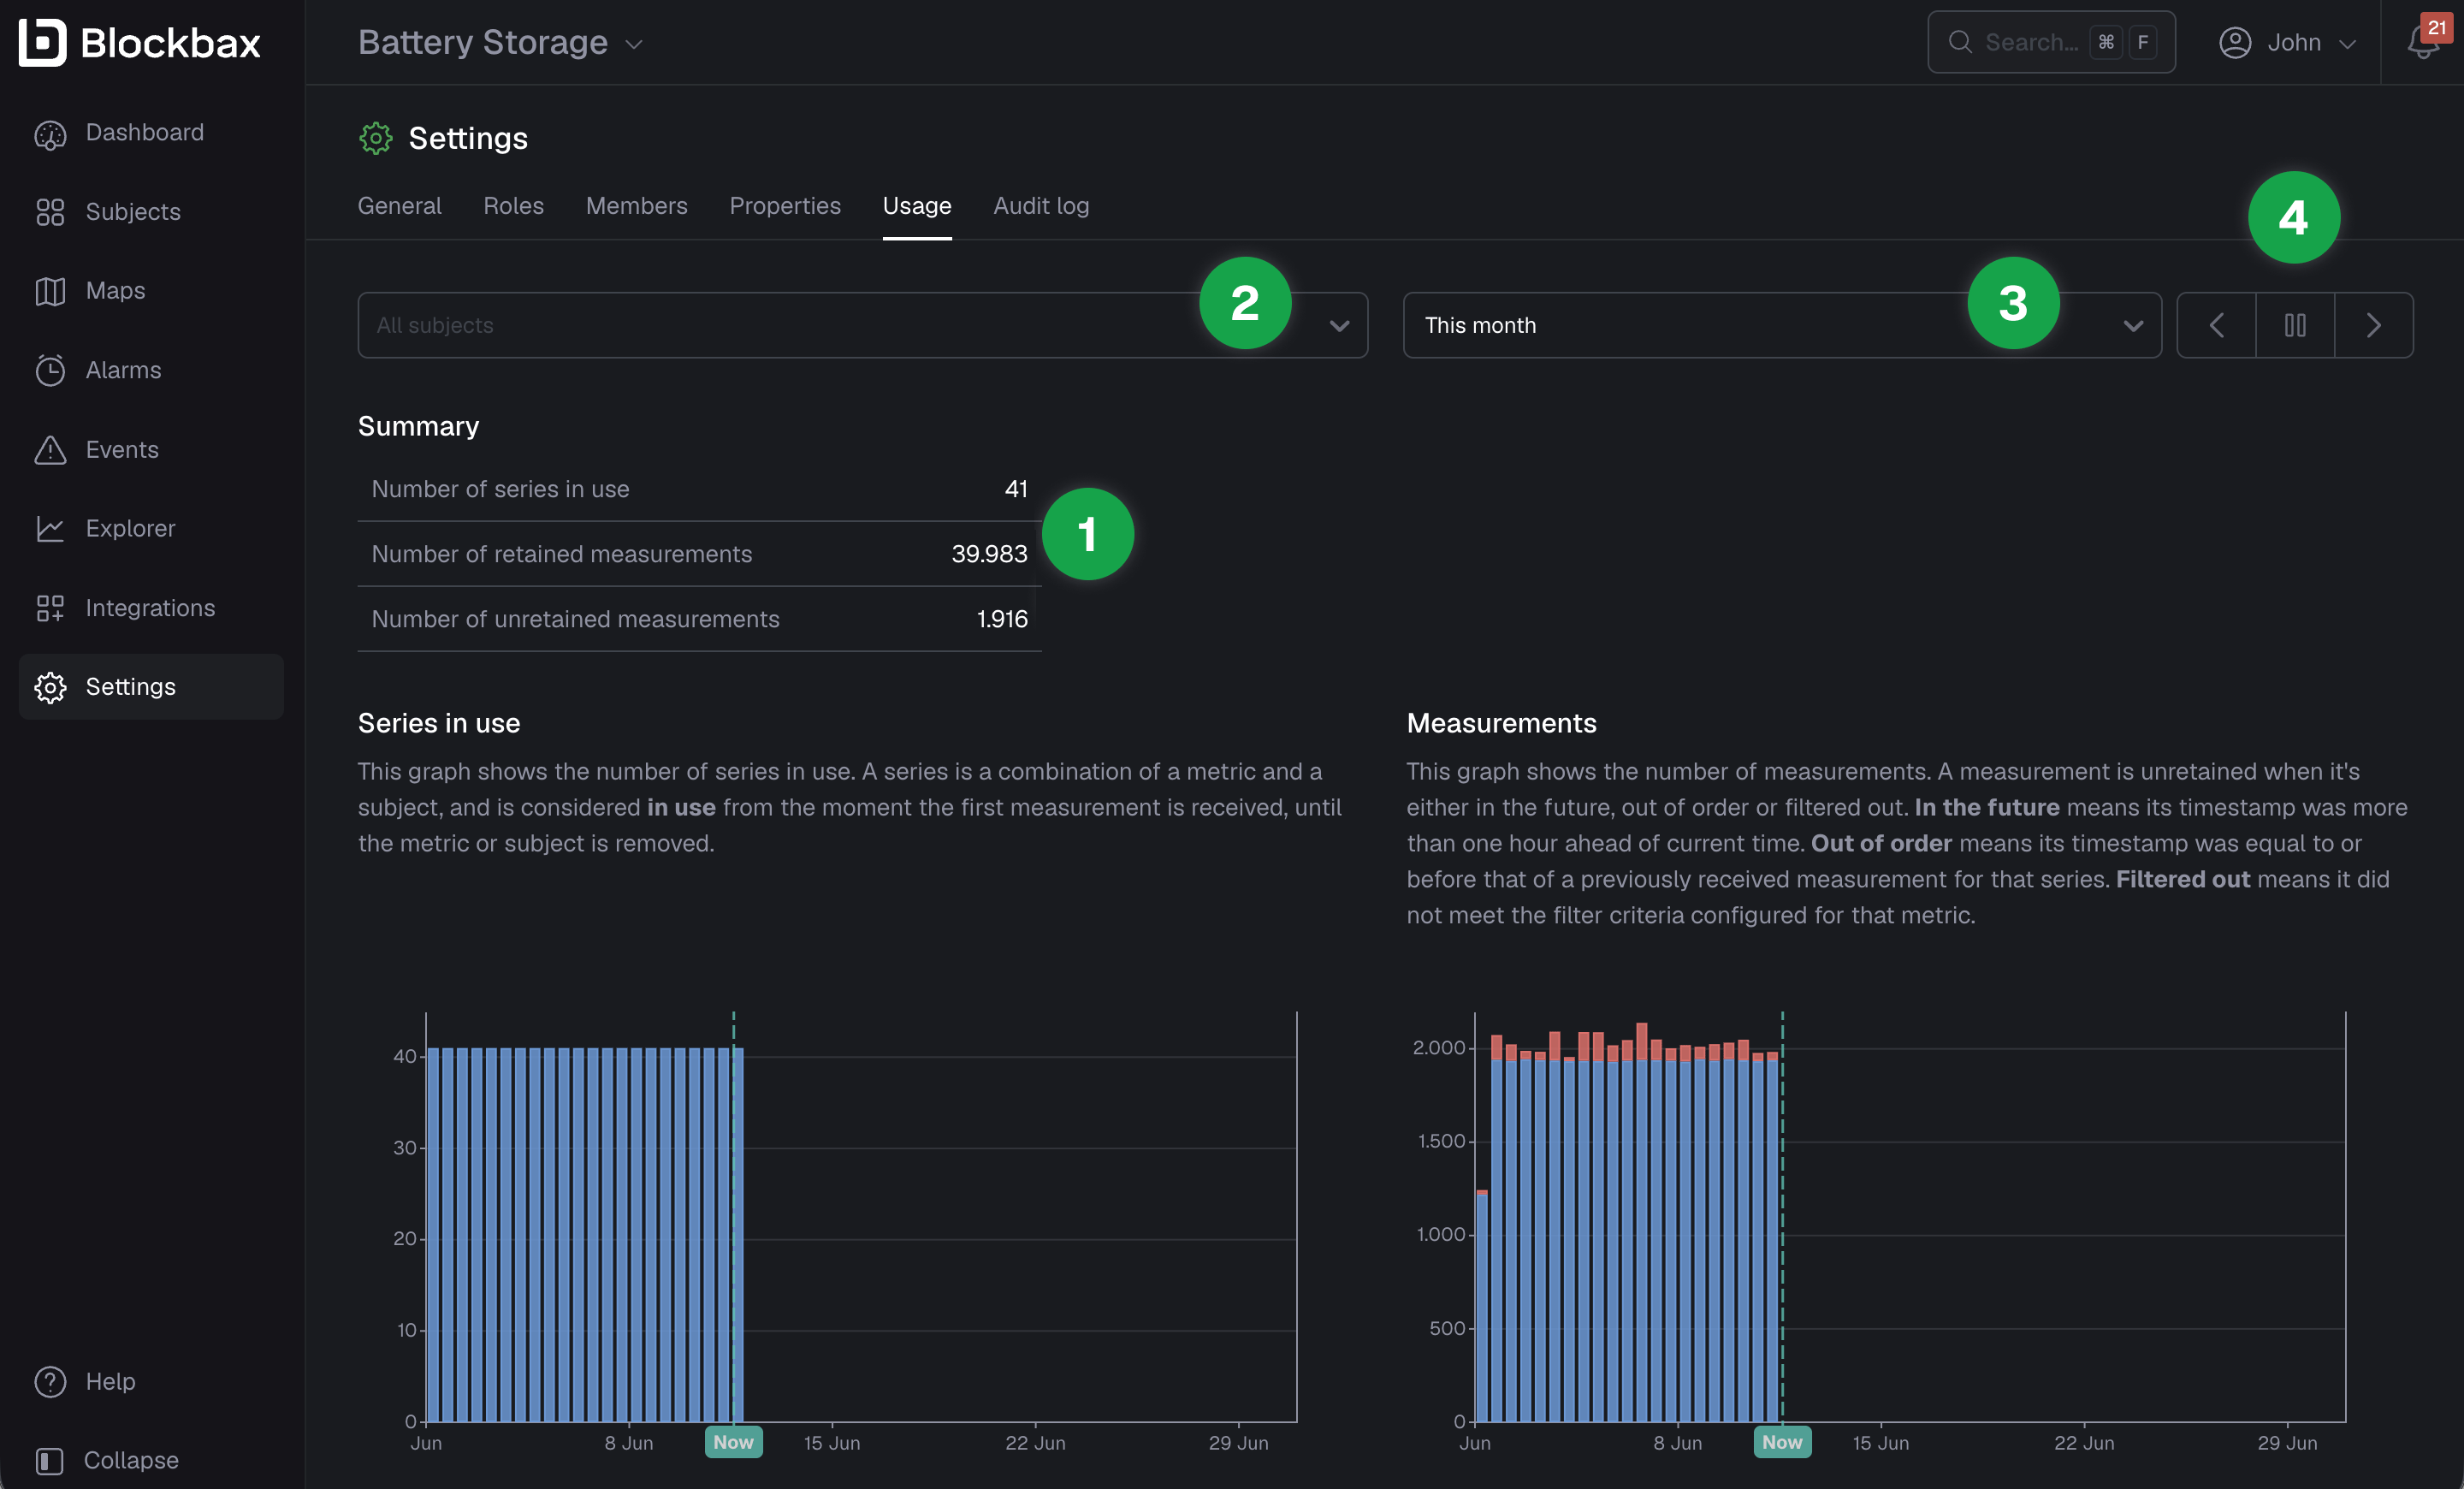Click the Series in use heading
Image resolution: width=2464 pixels, height=1489 pixels.
coord(439,723)
